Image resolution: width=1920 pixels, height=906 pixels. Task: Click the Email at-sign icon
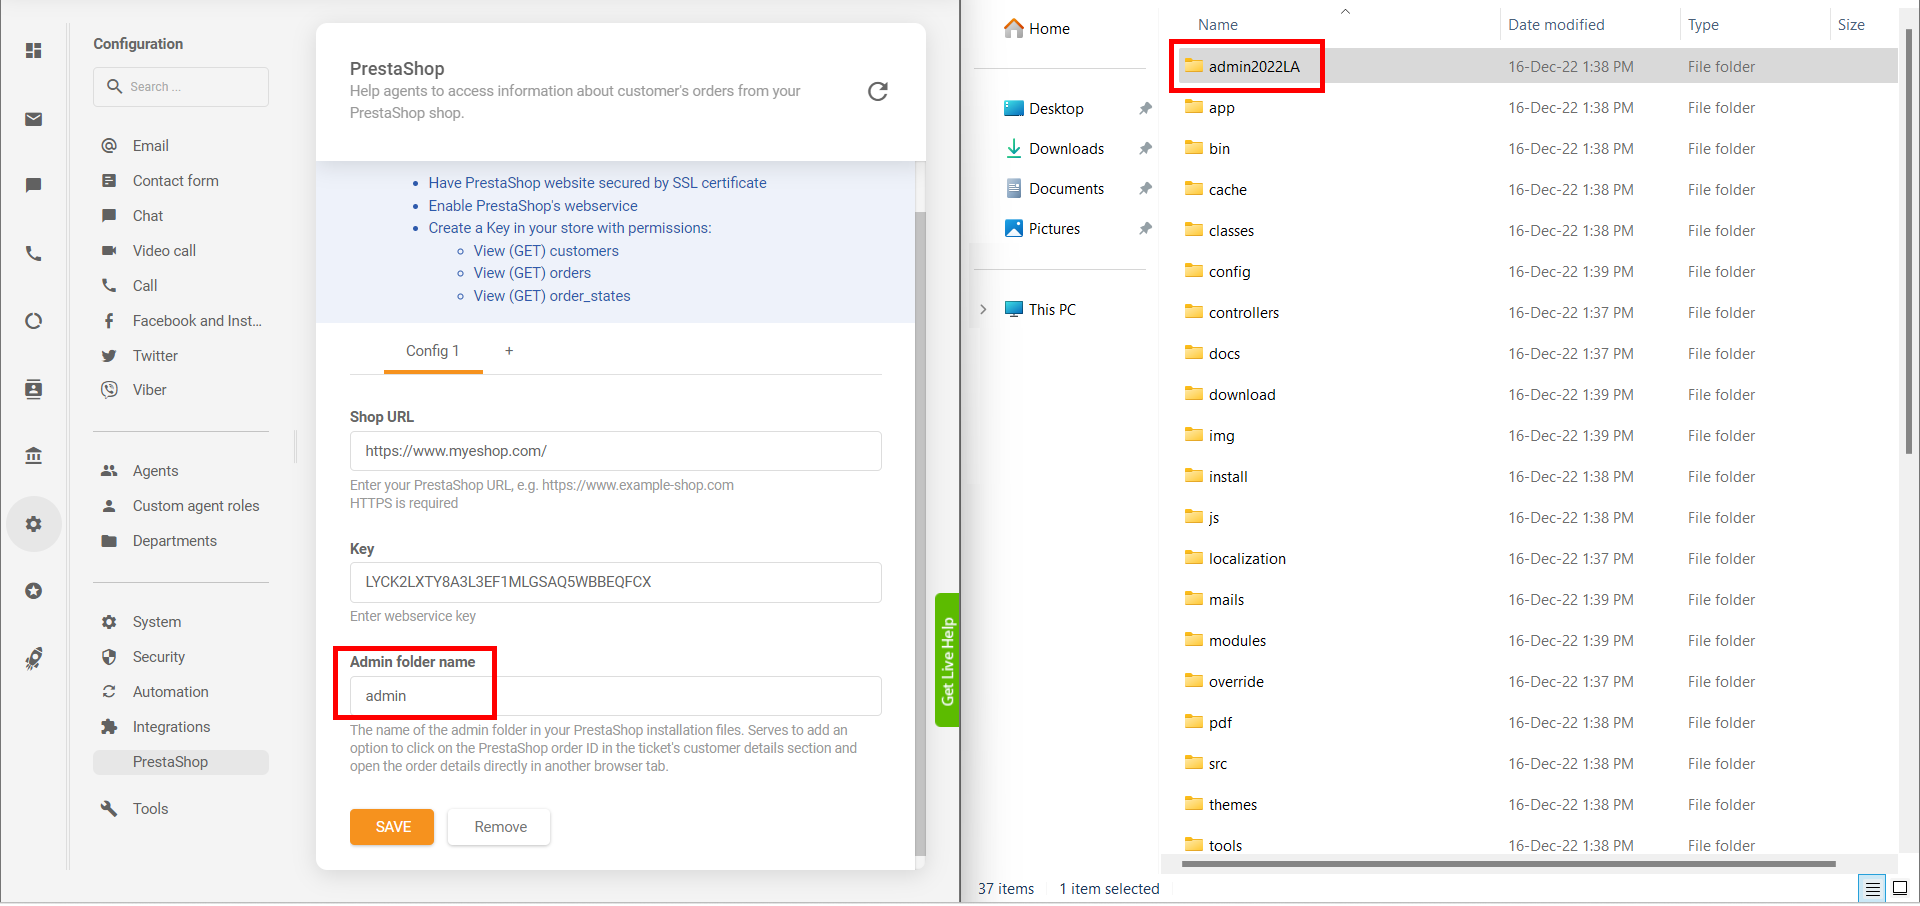click(x=109, y=146)
